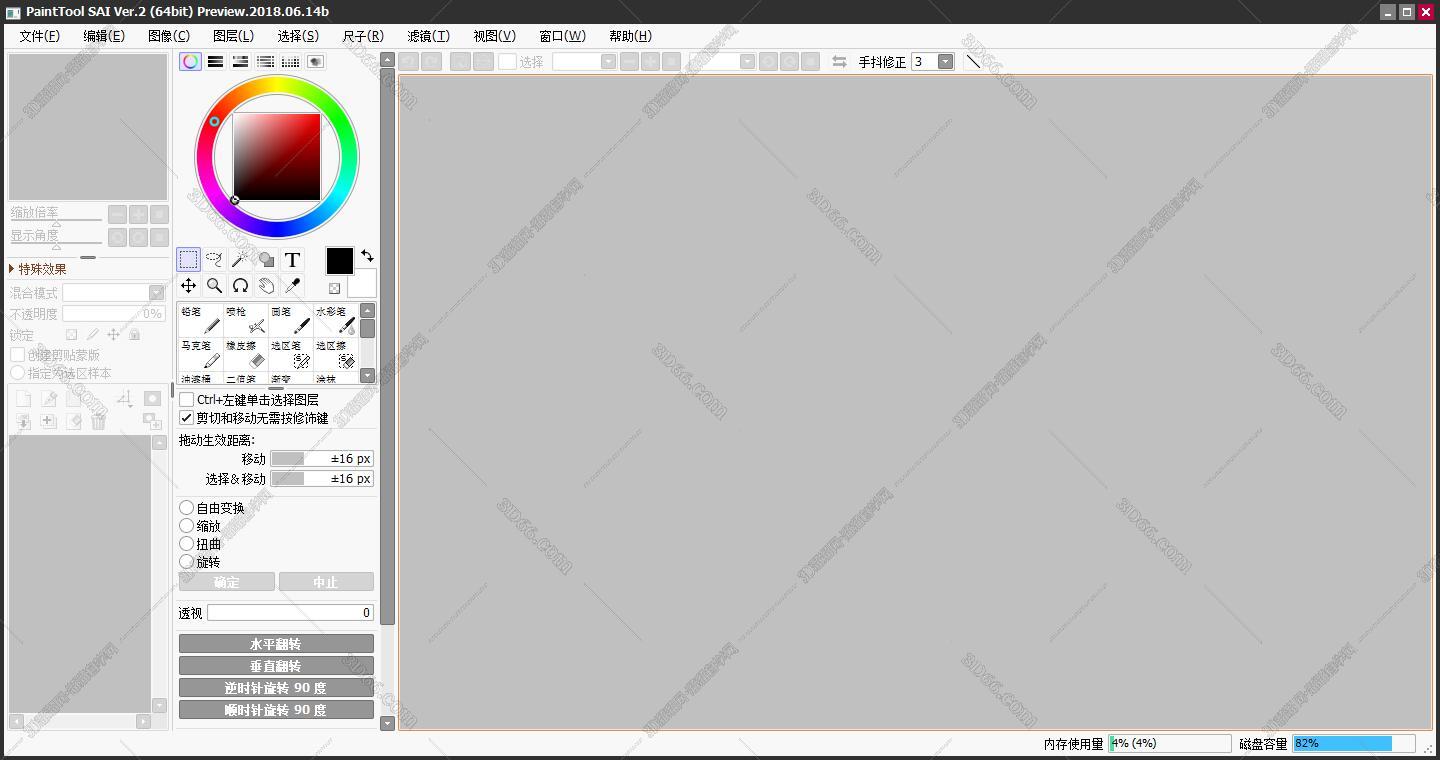The height and width of the screenshot is (760, 1440).
Task: Pick the magic wand tool
Action: (x=240, y=260)
